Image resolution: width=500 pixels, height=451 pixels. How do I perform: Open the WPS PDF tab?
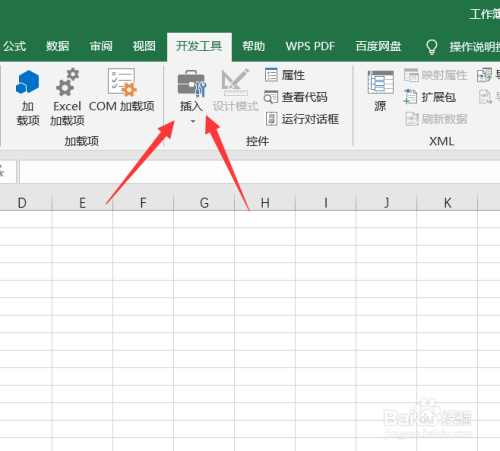(x=310, y=46)
